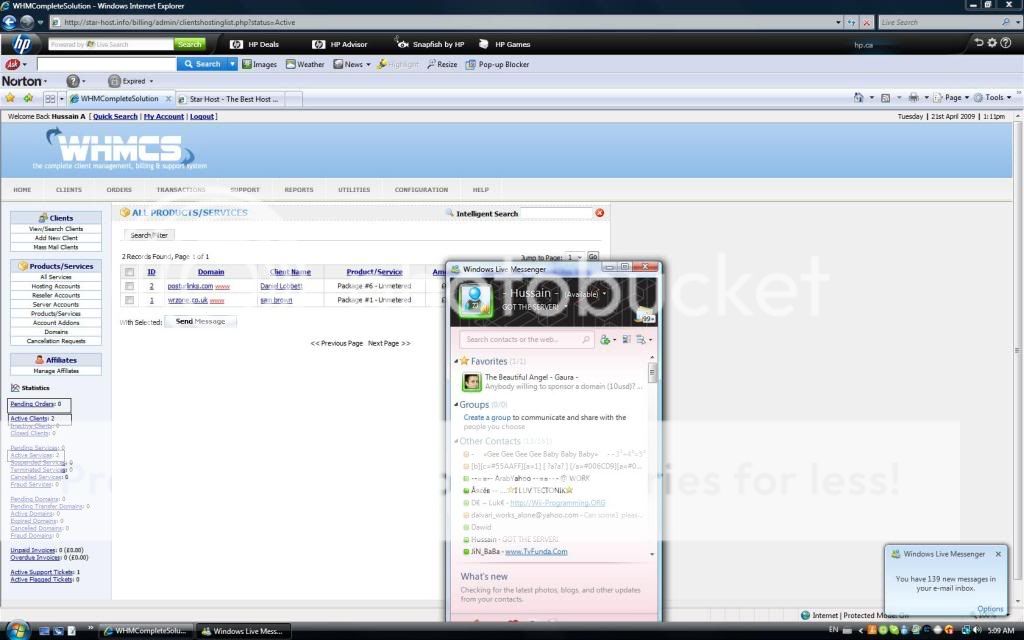Click the Pop-up Blocker toolbar icon
The image size is (1024, 640).
tap(472, 64)
